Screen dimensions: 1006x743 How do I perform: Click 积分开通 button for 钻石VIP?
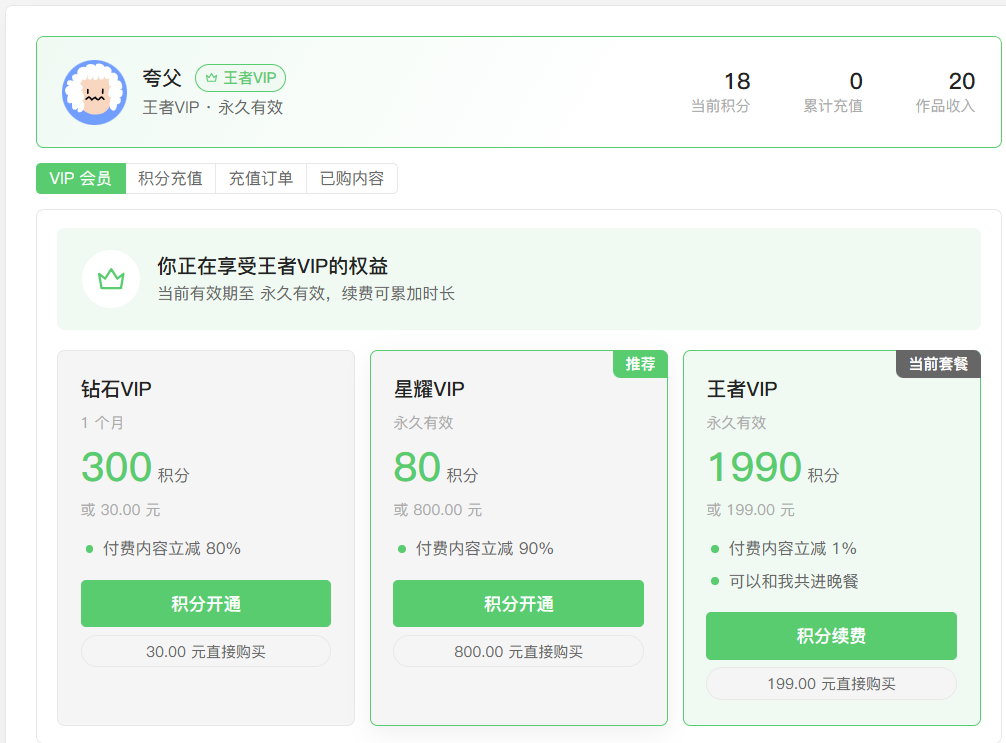tap(206, 604)
